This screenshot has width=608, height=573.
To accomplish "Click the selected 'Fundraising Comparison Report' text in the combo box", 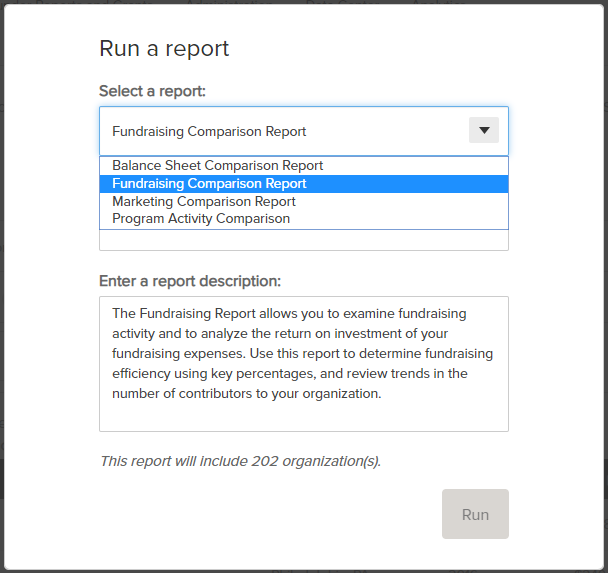I will [x=209, y=131].
